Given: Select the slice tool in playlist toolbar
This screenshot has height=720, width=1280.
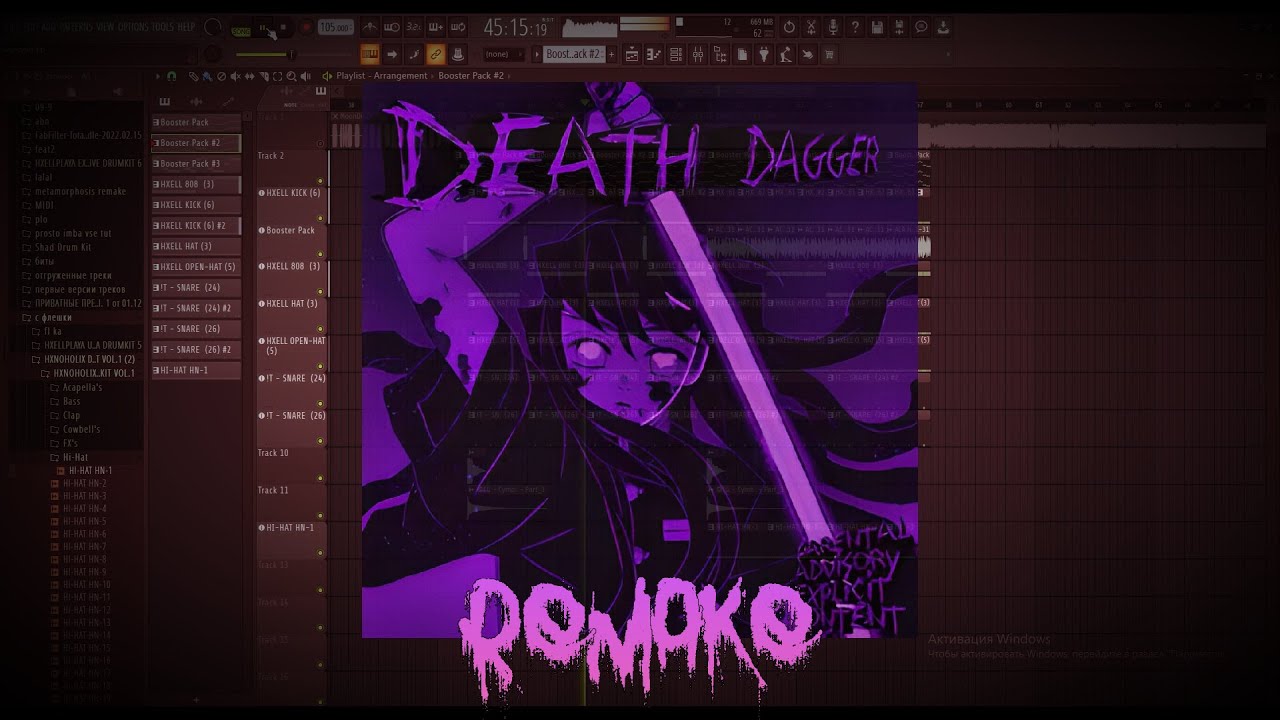Looking at the screenshot, I should (x=263, y=76).
